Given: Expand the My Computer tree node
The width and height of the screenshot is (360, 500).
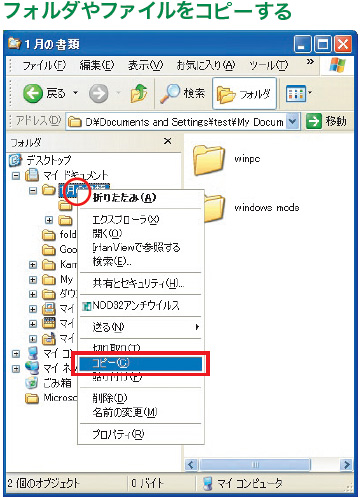Looking at the screenshot, I should [16, 353].
